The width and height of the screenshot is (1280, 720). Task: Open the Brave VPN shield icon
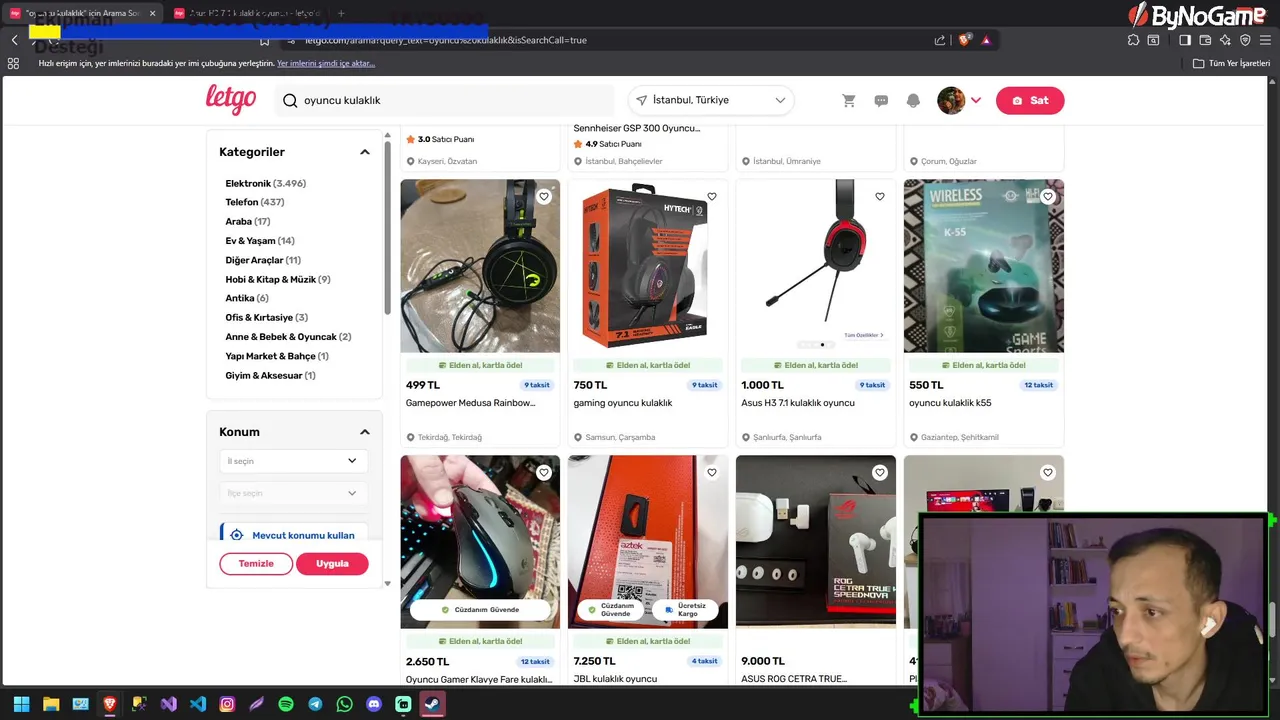[1245, 40]
